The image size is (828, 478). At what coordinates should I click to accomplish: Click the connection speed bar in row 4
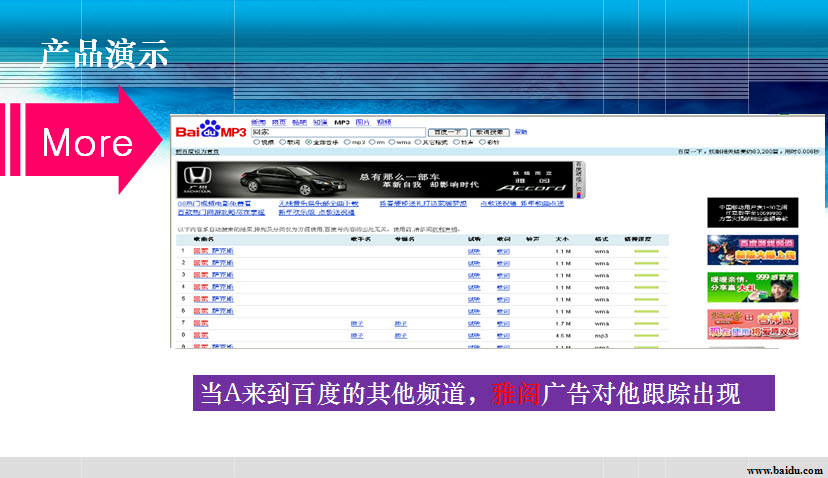646,287
